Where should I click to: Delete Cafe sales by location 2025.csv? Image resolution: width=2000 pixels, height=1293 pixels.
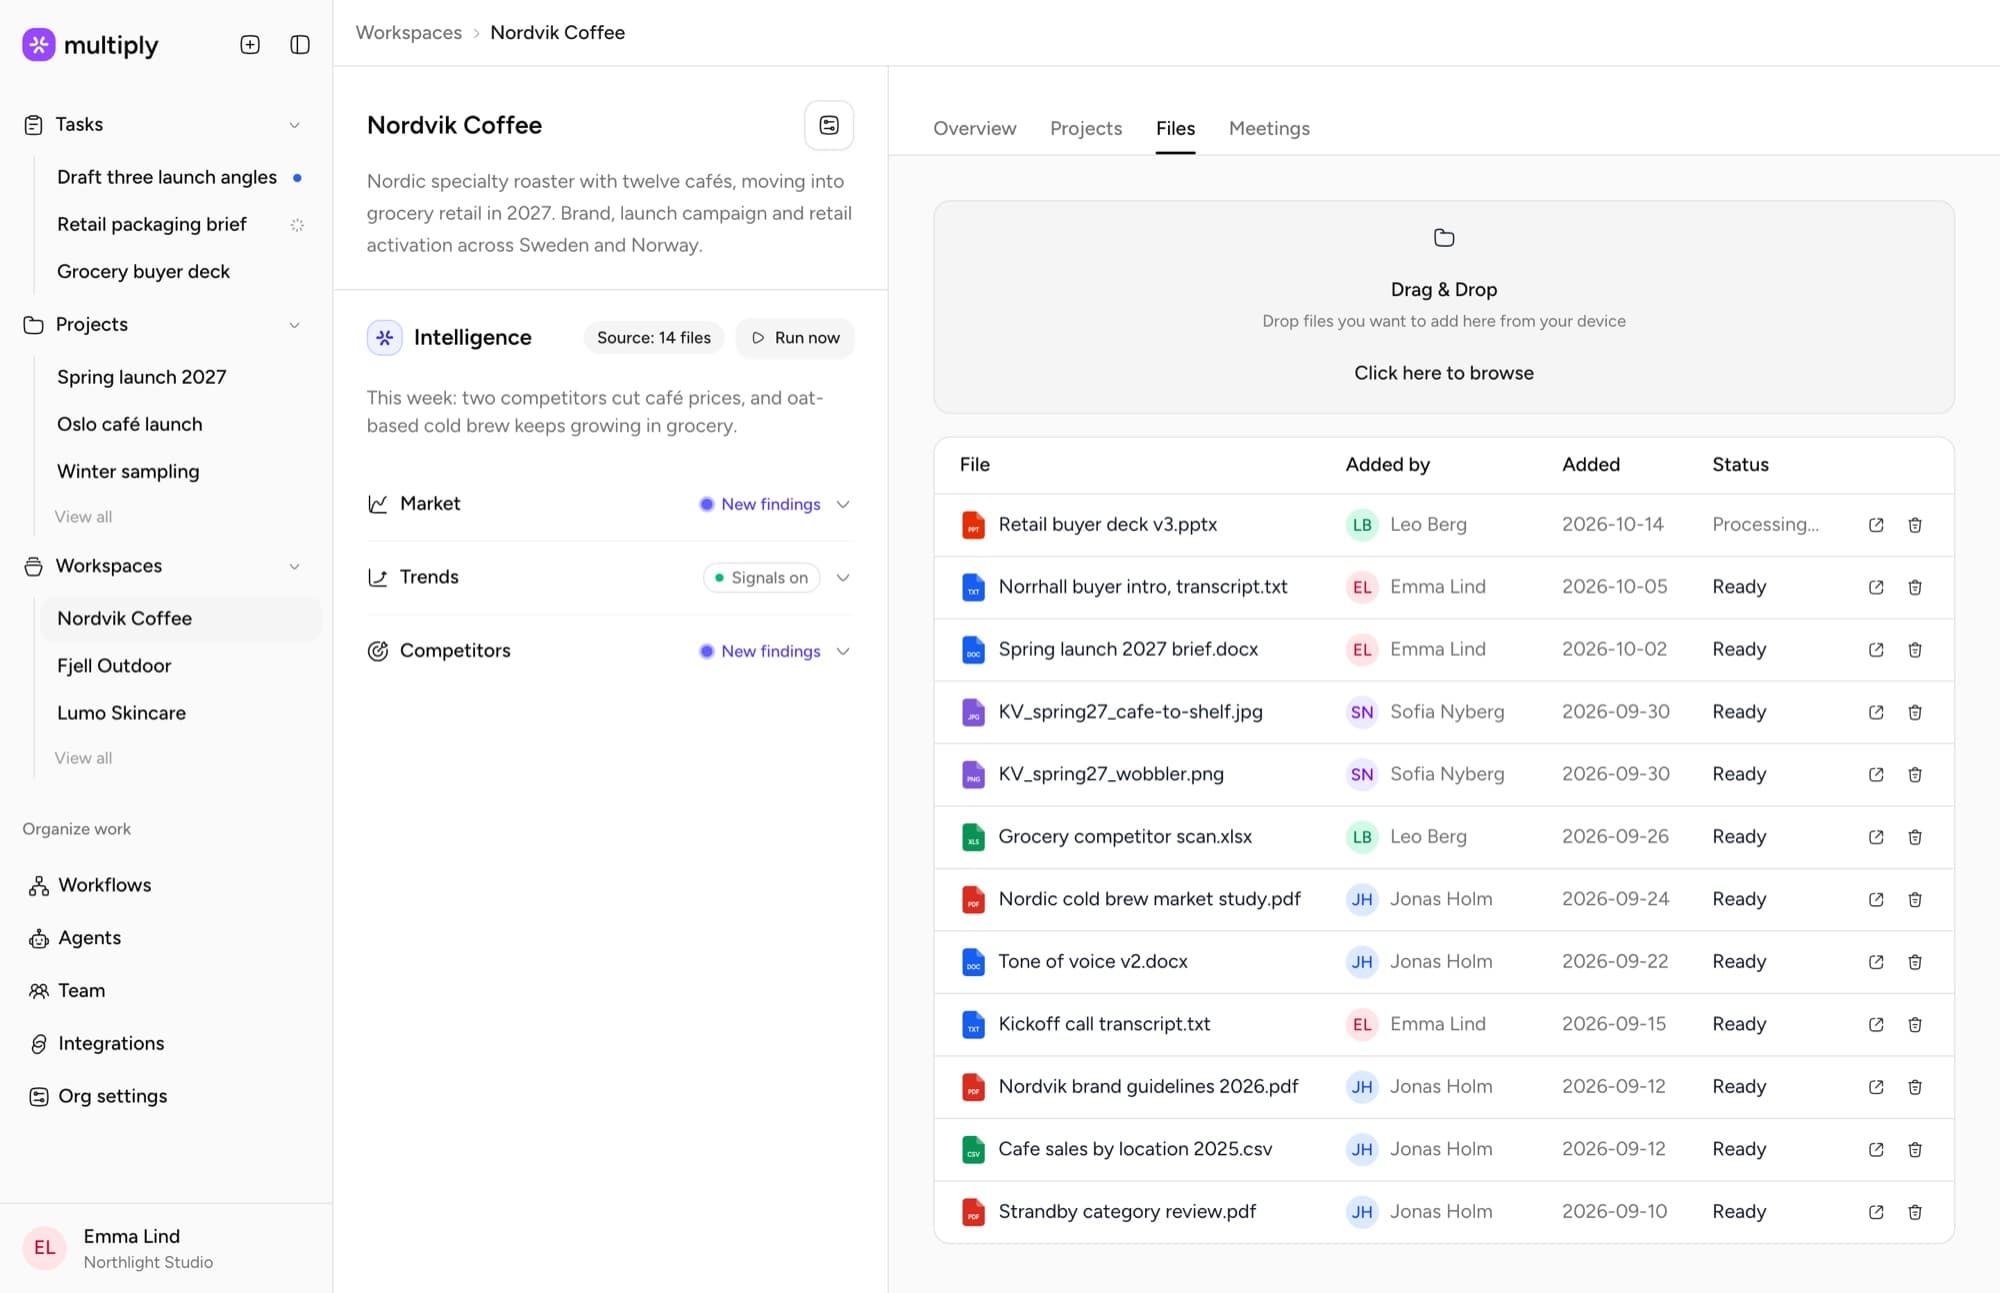tap(1915, 1150)
